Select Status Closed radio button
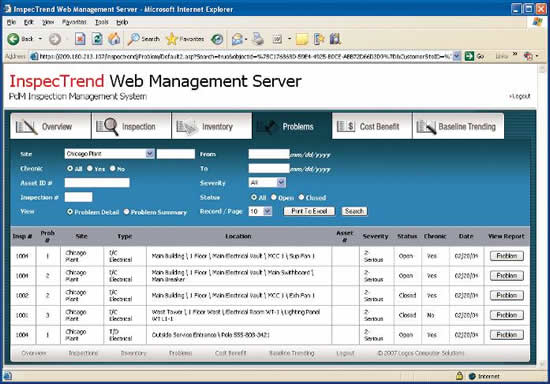550x384 pixels. (x=301, y=197)
